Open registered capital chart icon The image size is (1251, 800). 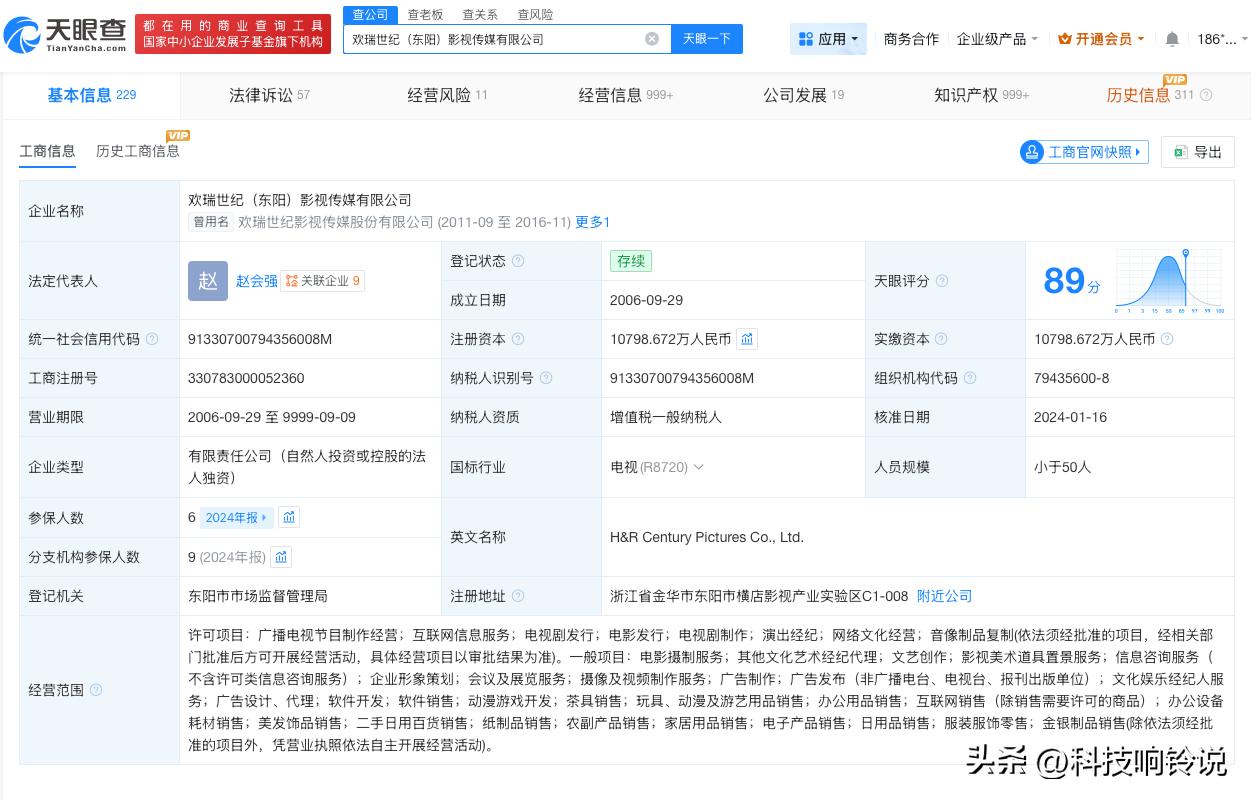(747, 339)
